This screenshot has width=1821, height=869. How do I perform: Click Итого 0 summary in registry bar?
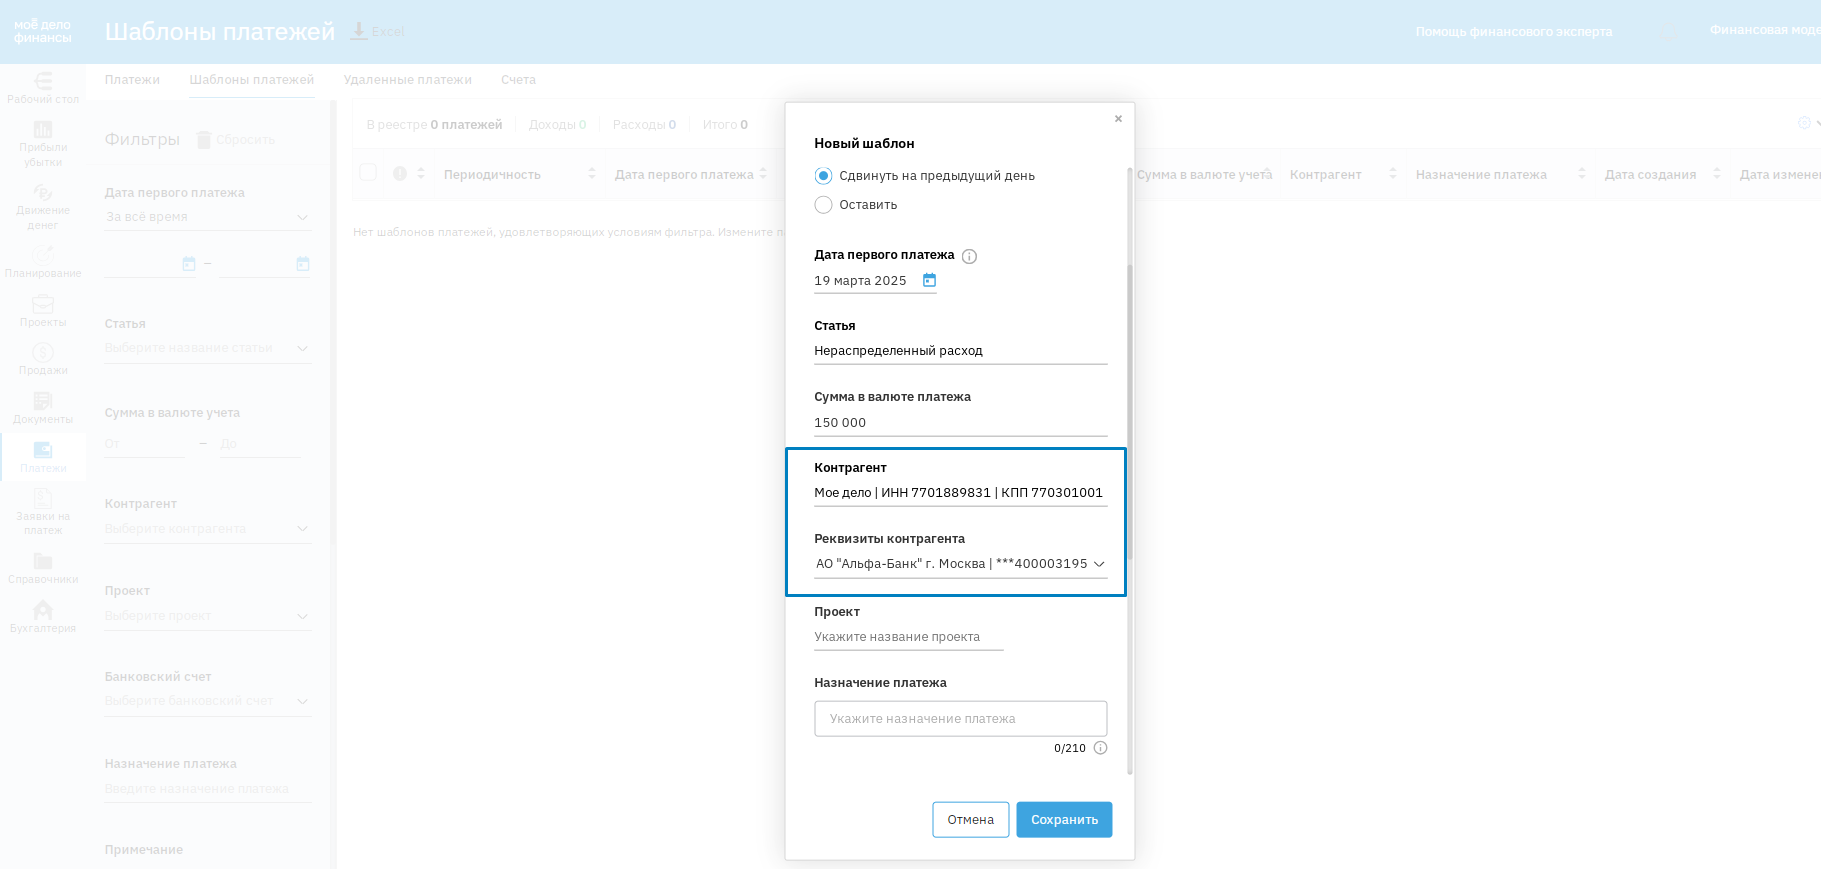pyautogui.click(x=725, y=125)
